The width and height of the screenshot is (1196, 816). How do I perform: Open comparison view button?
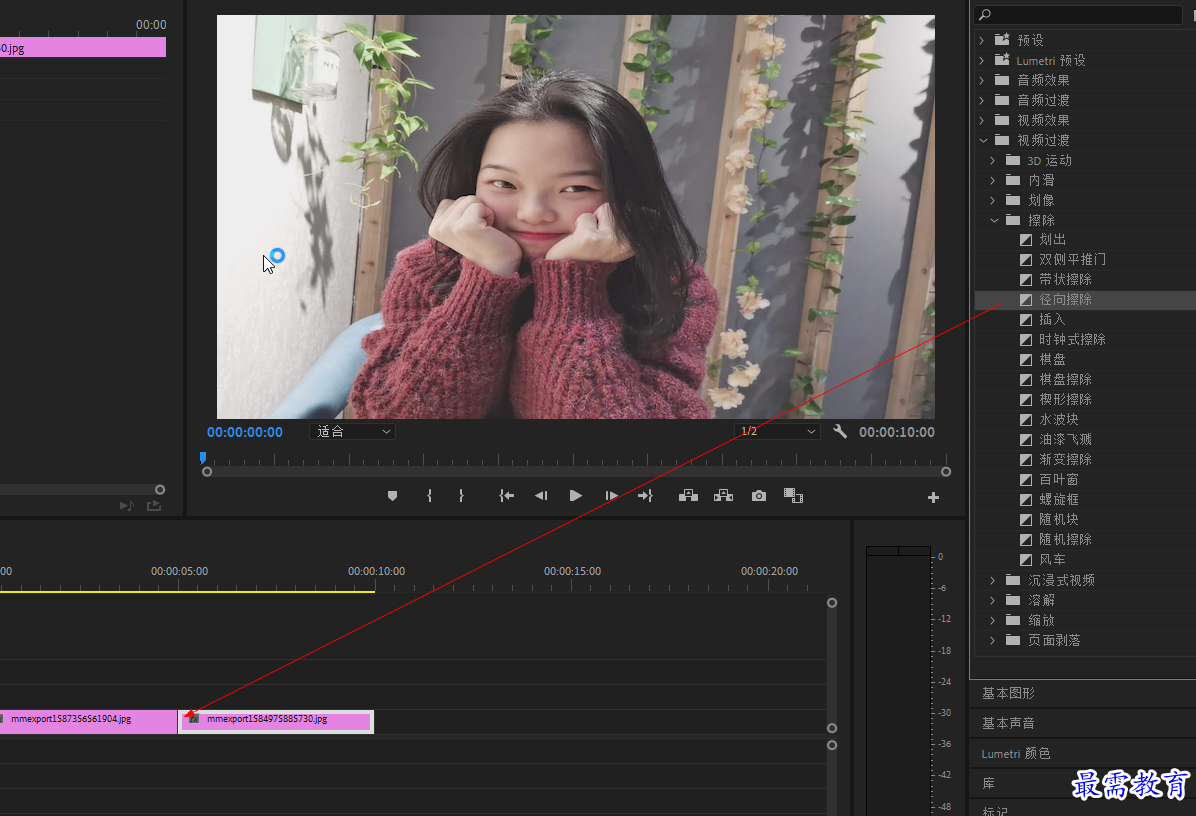[x=793, y=496]
